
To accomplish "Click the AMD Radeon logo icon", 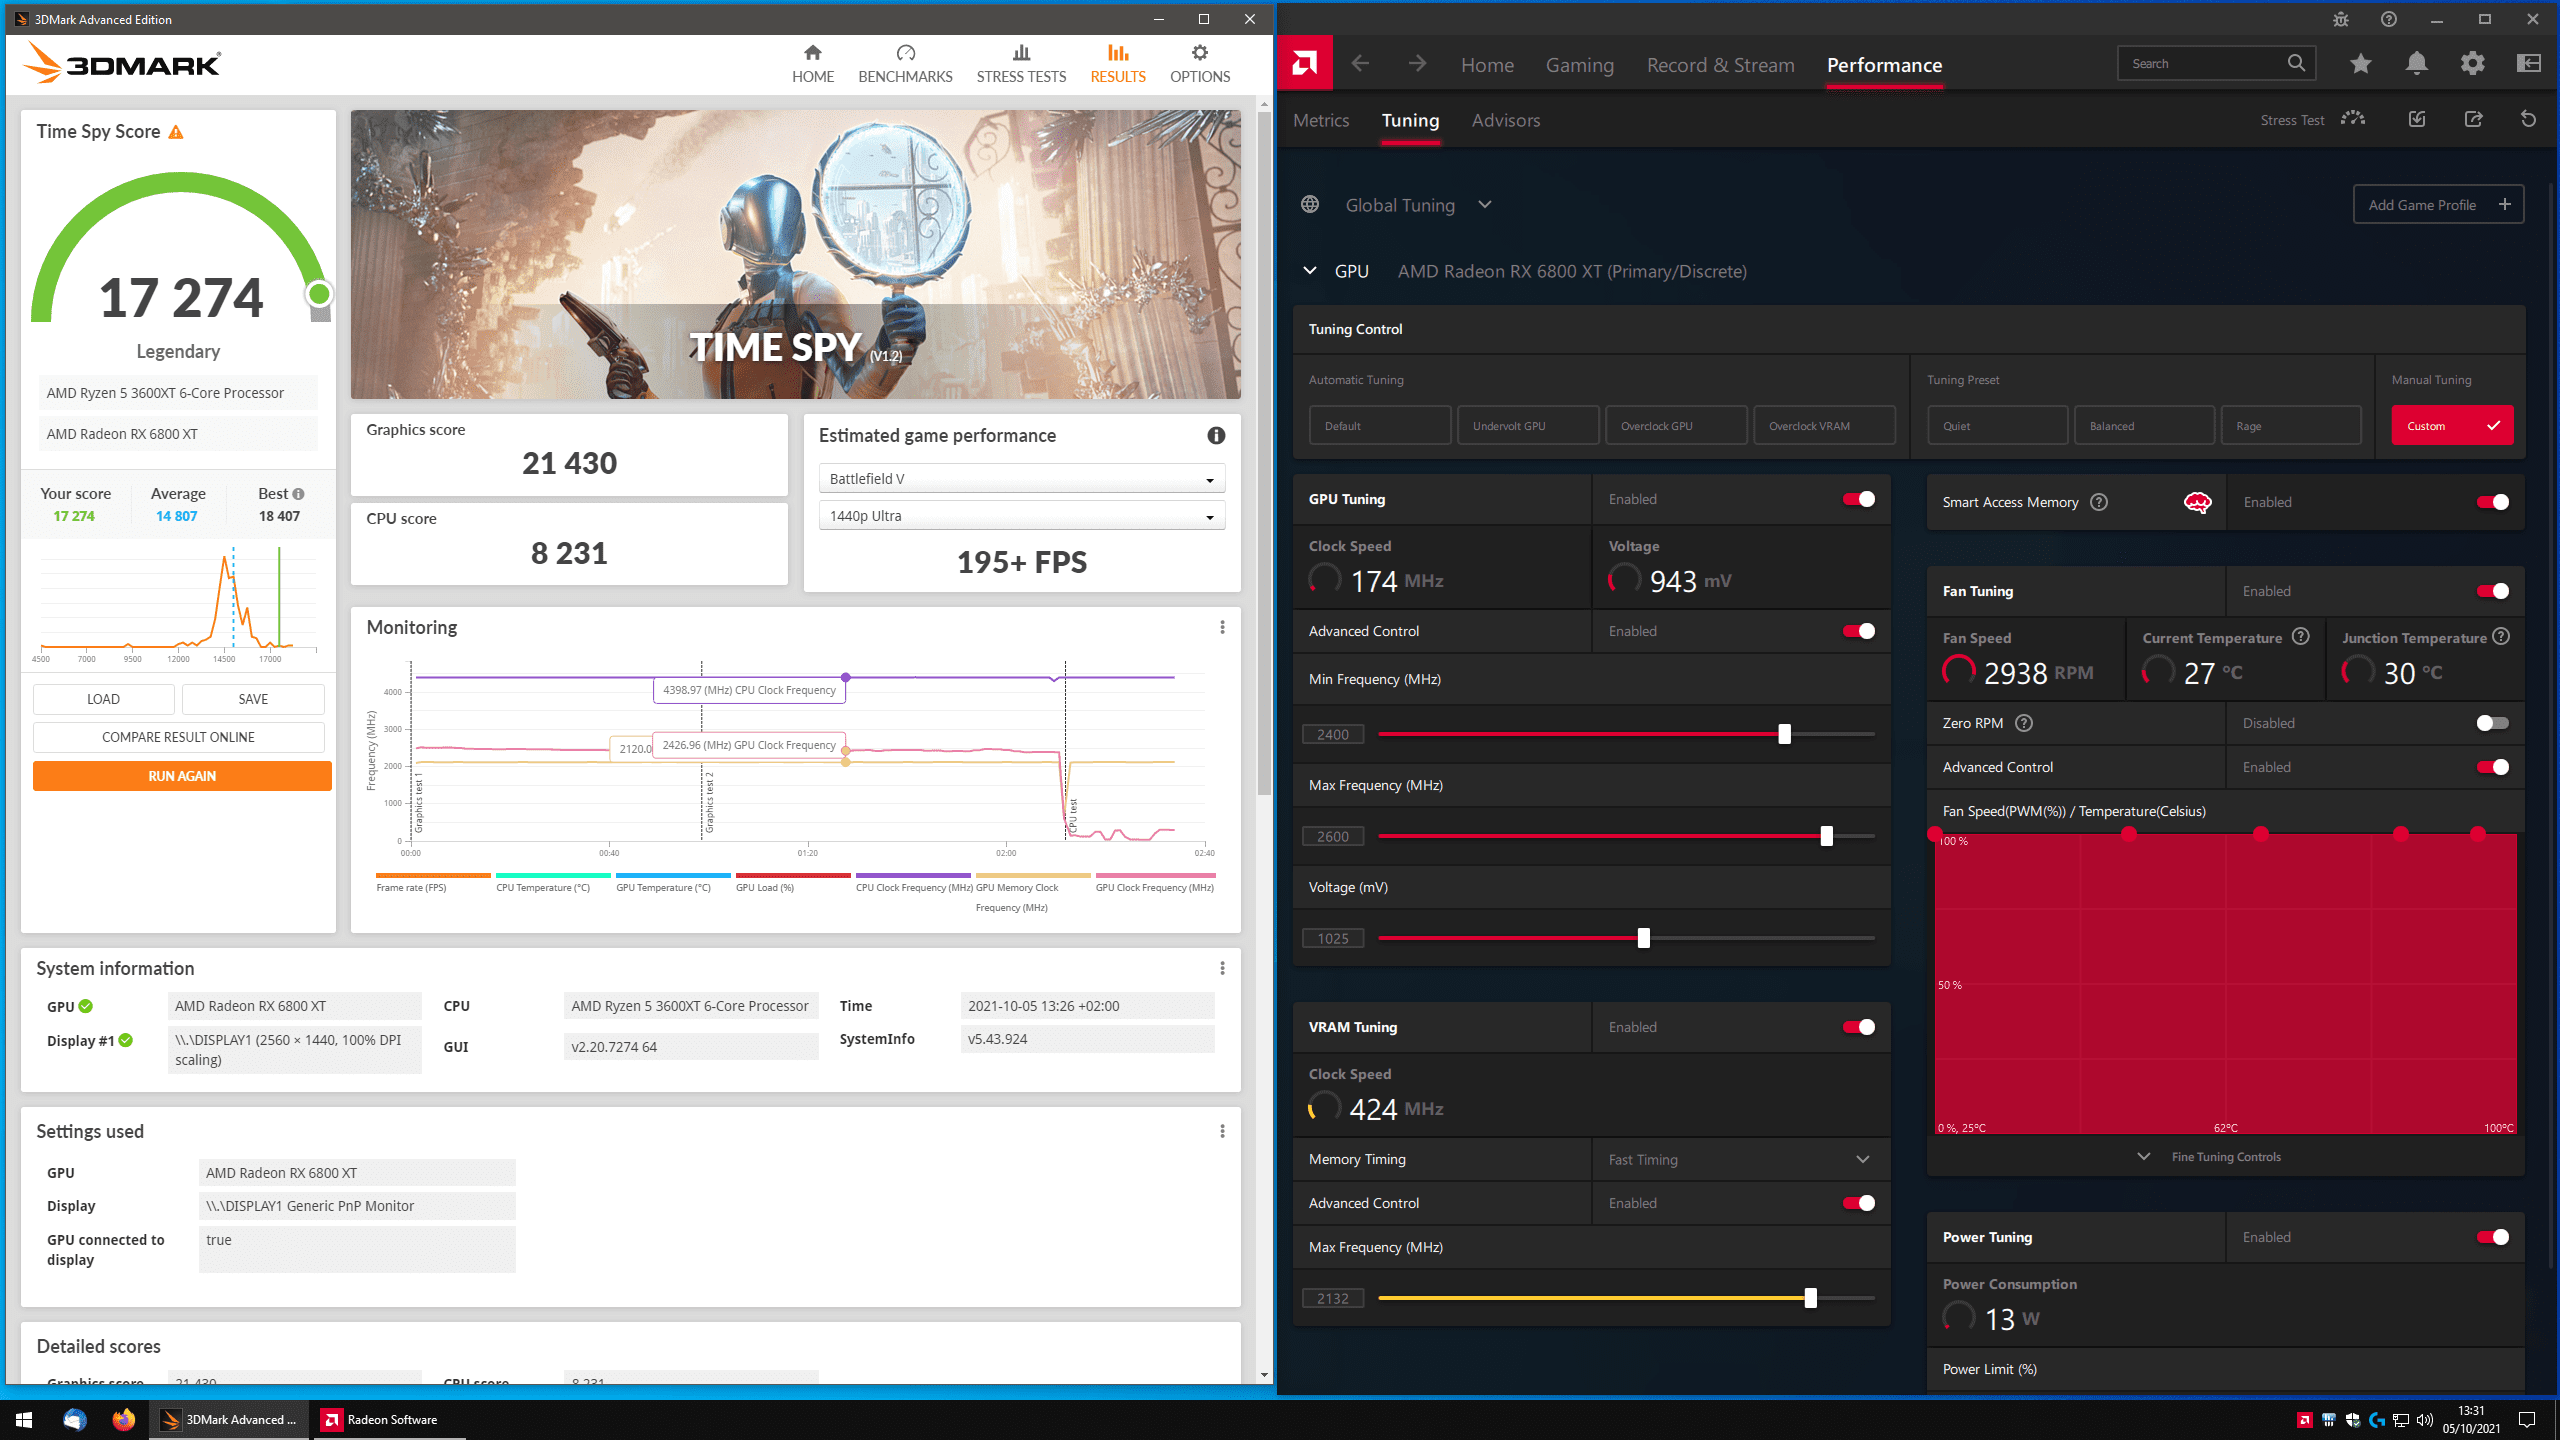I will 1304,64.
